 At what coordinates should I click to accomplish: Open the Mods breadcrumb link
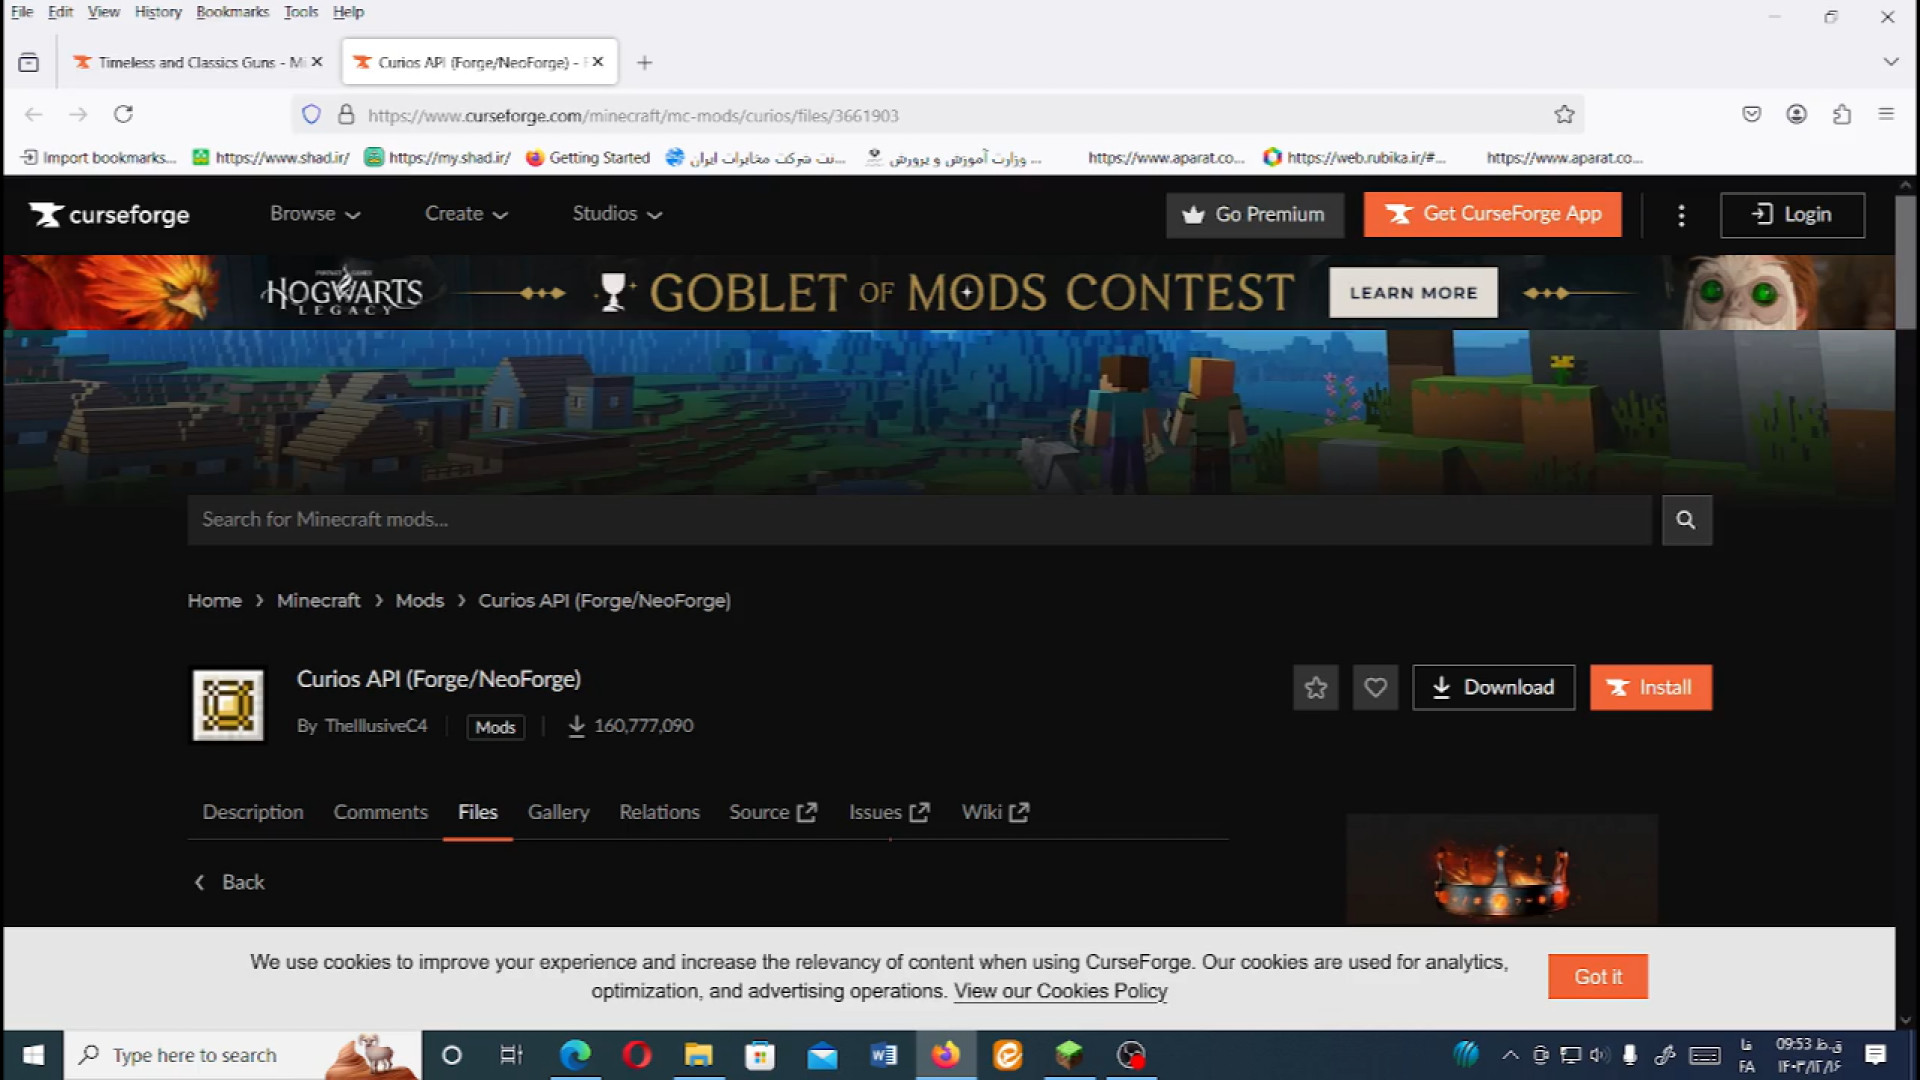pos(419,601)
